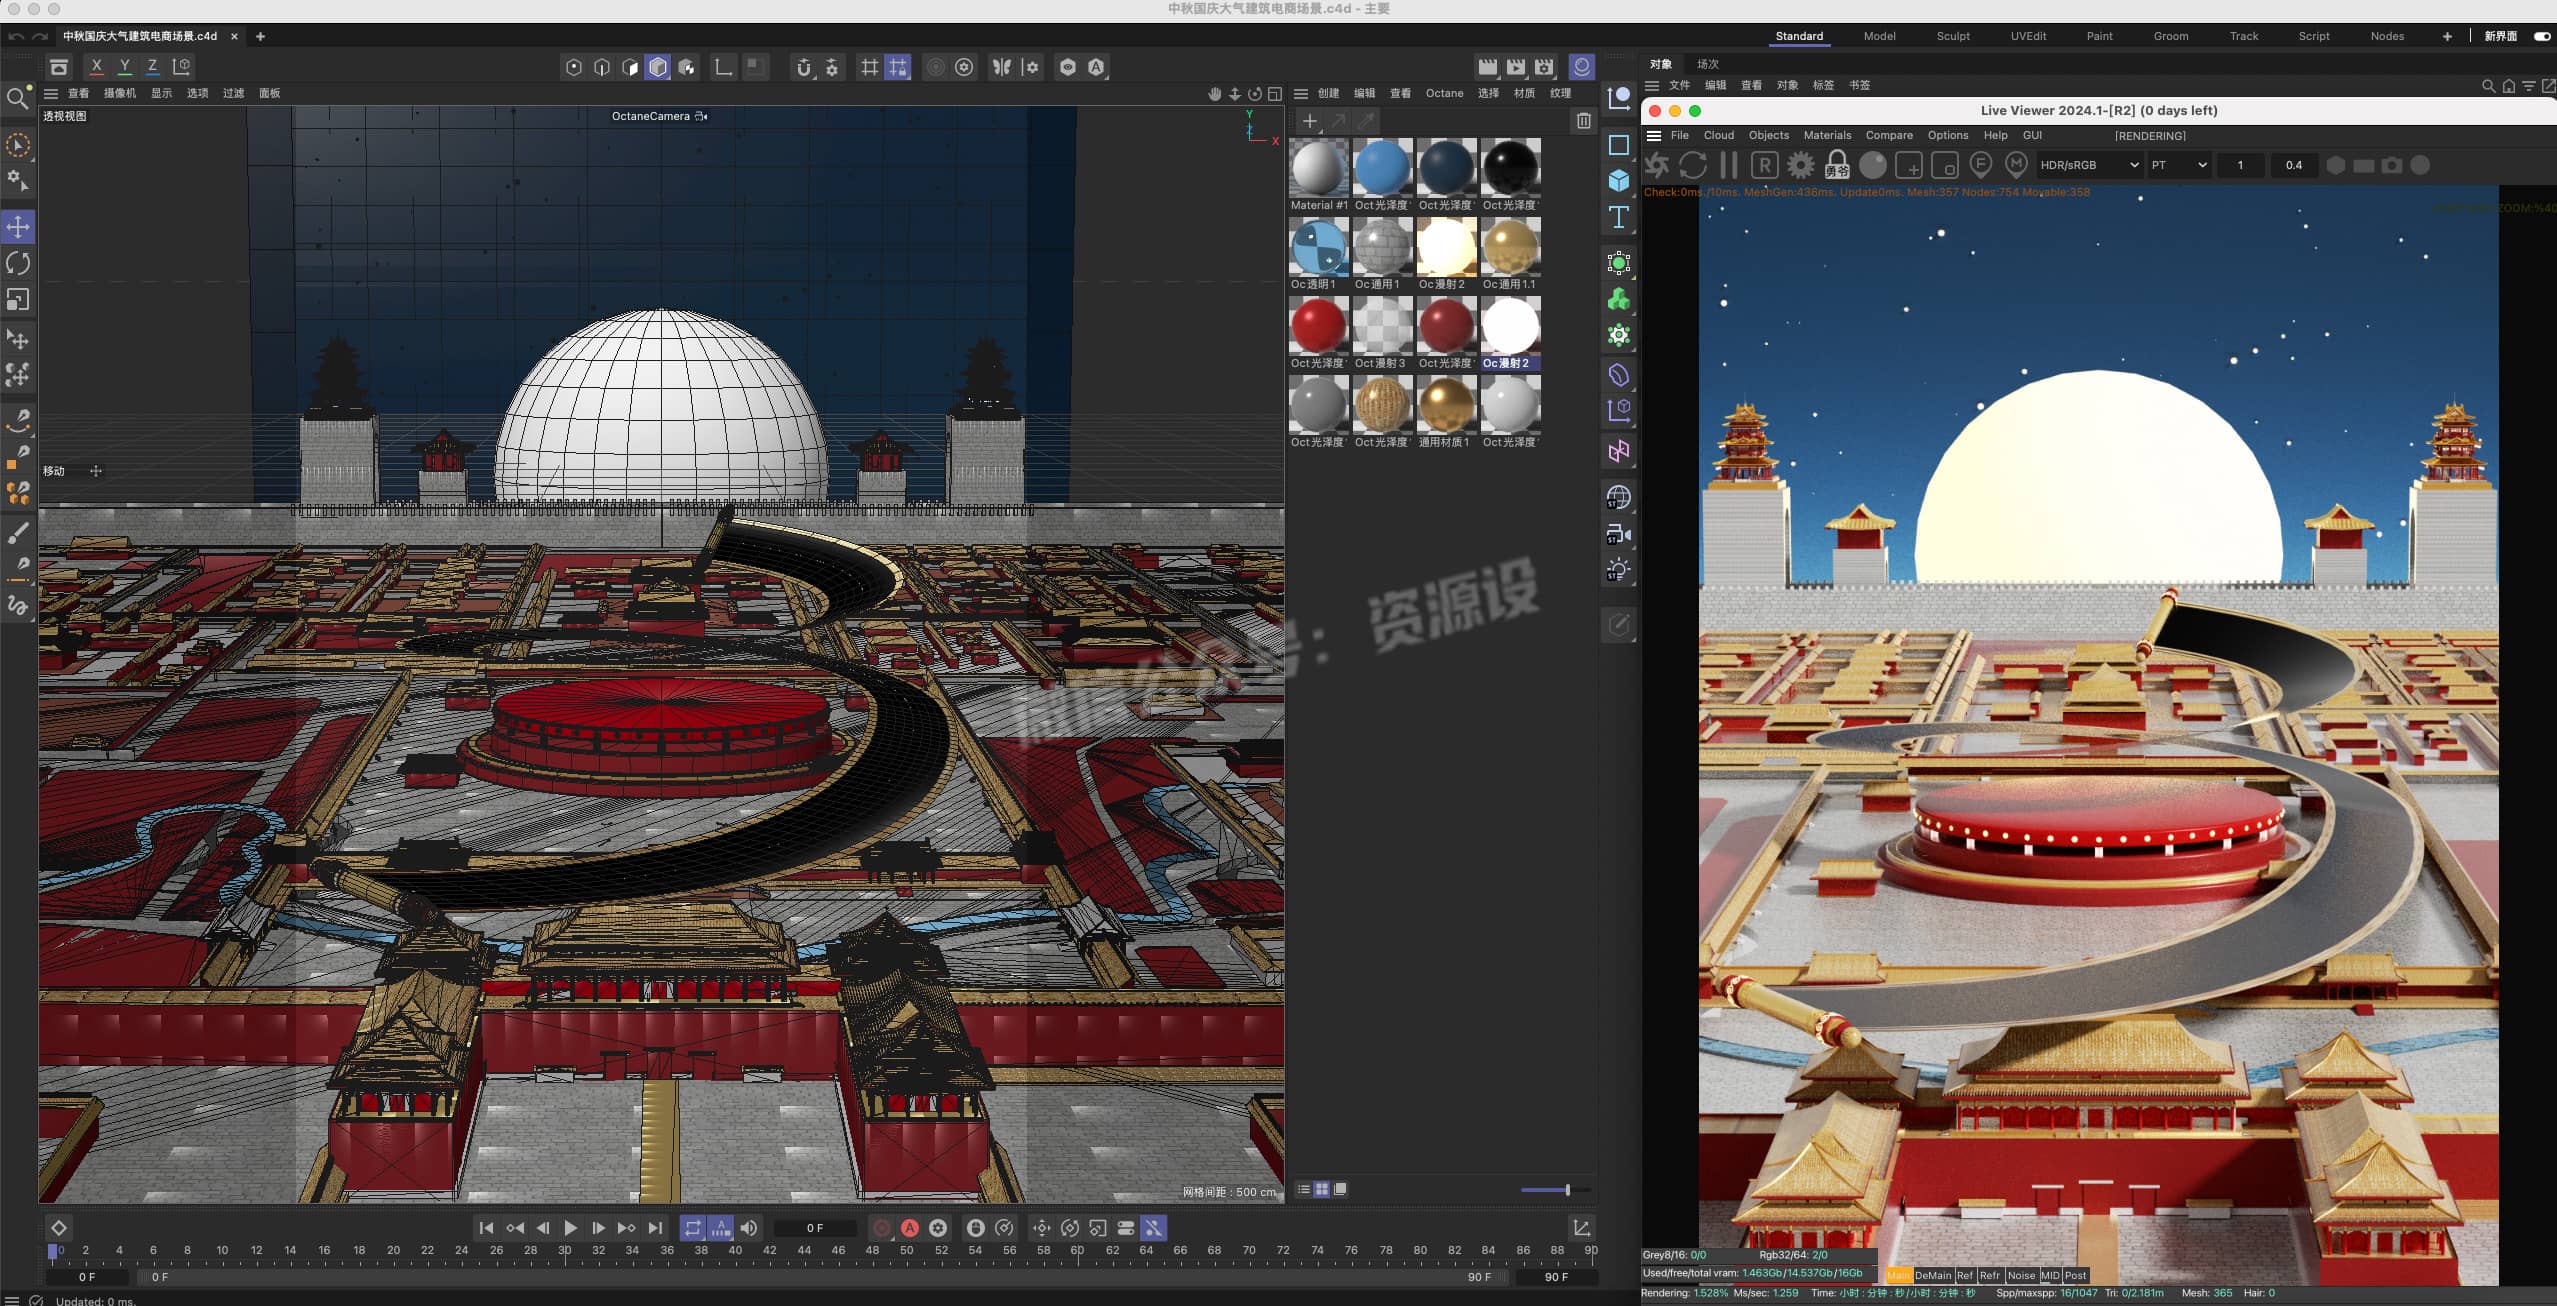This screenshot has height=1306, width=2557.
Task: Click the 0.4 value field in Live Viewer
Action: (x=2294, y=165)
